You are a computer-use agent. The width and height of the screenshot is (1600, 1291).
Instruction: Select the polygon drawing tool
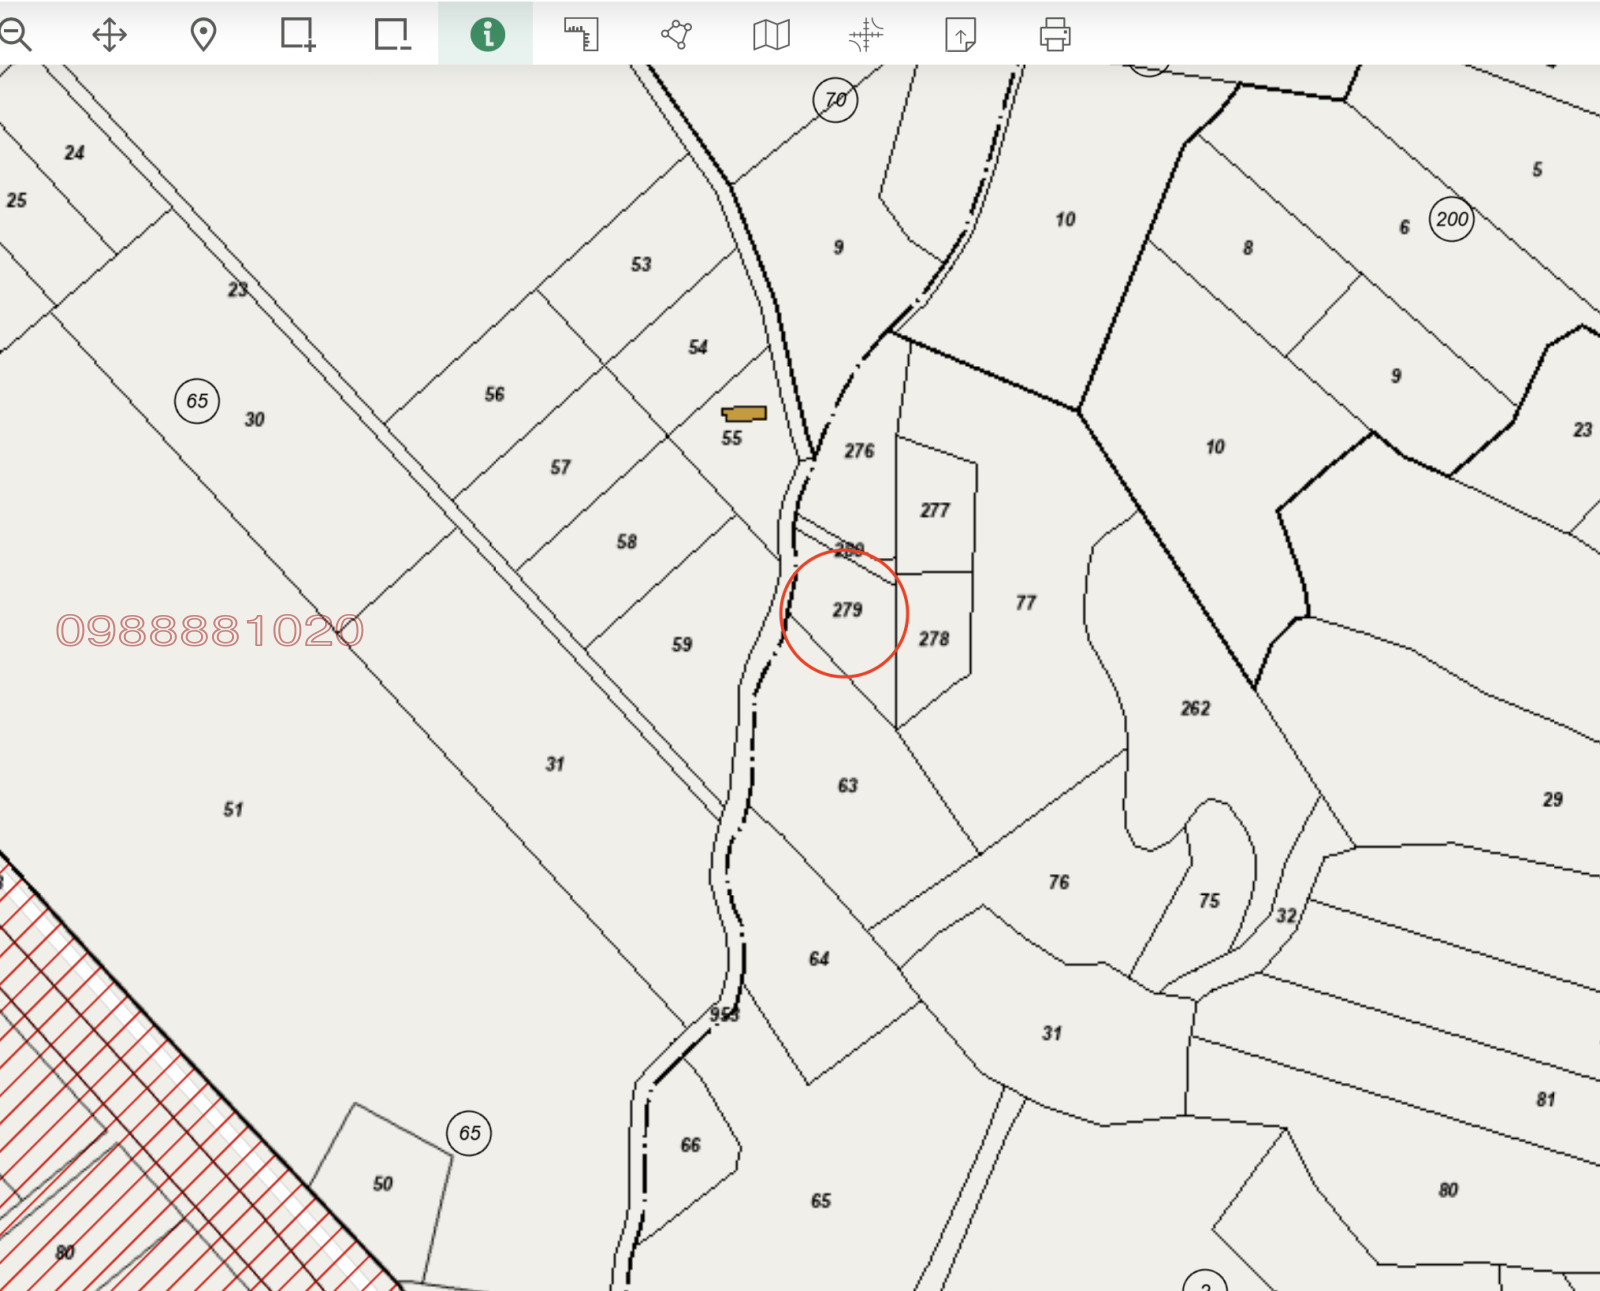pyautogui.click(x=677, y=35)
